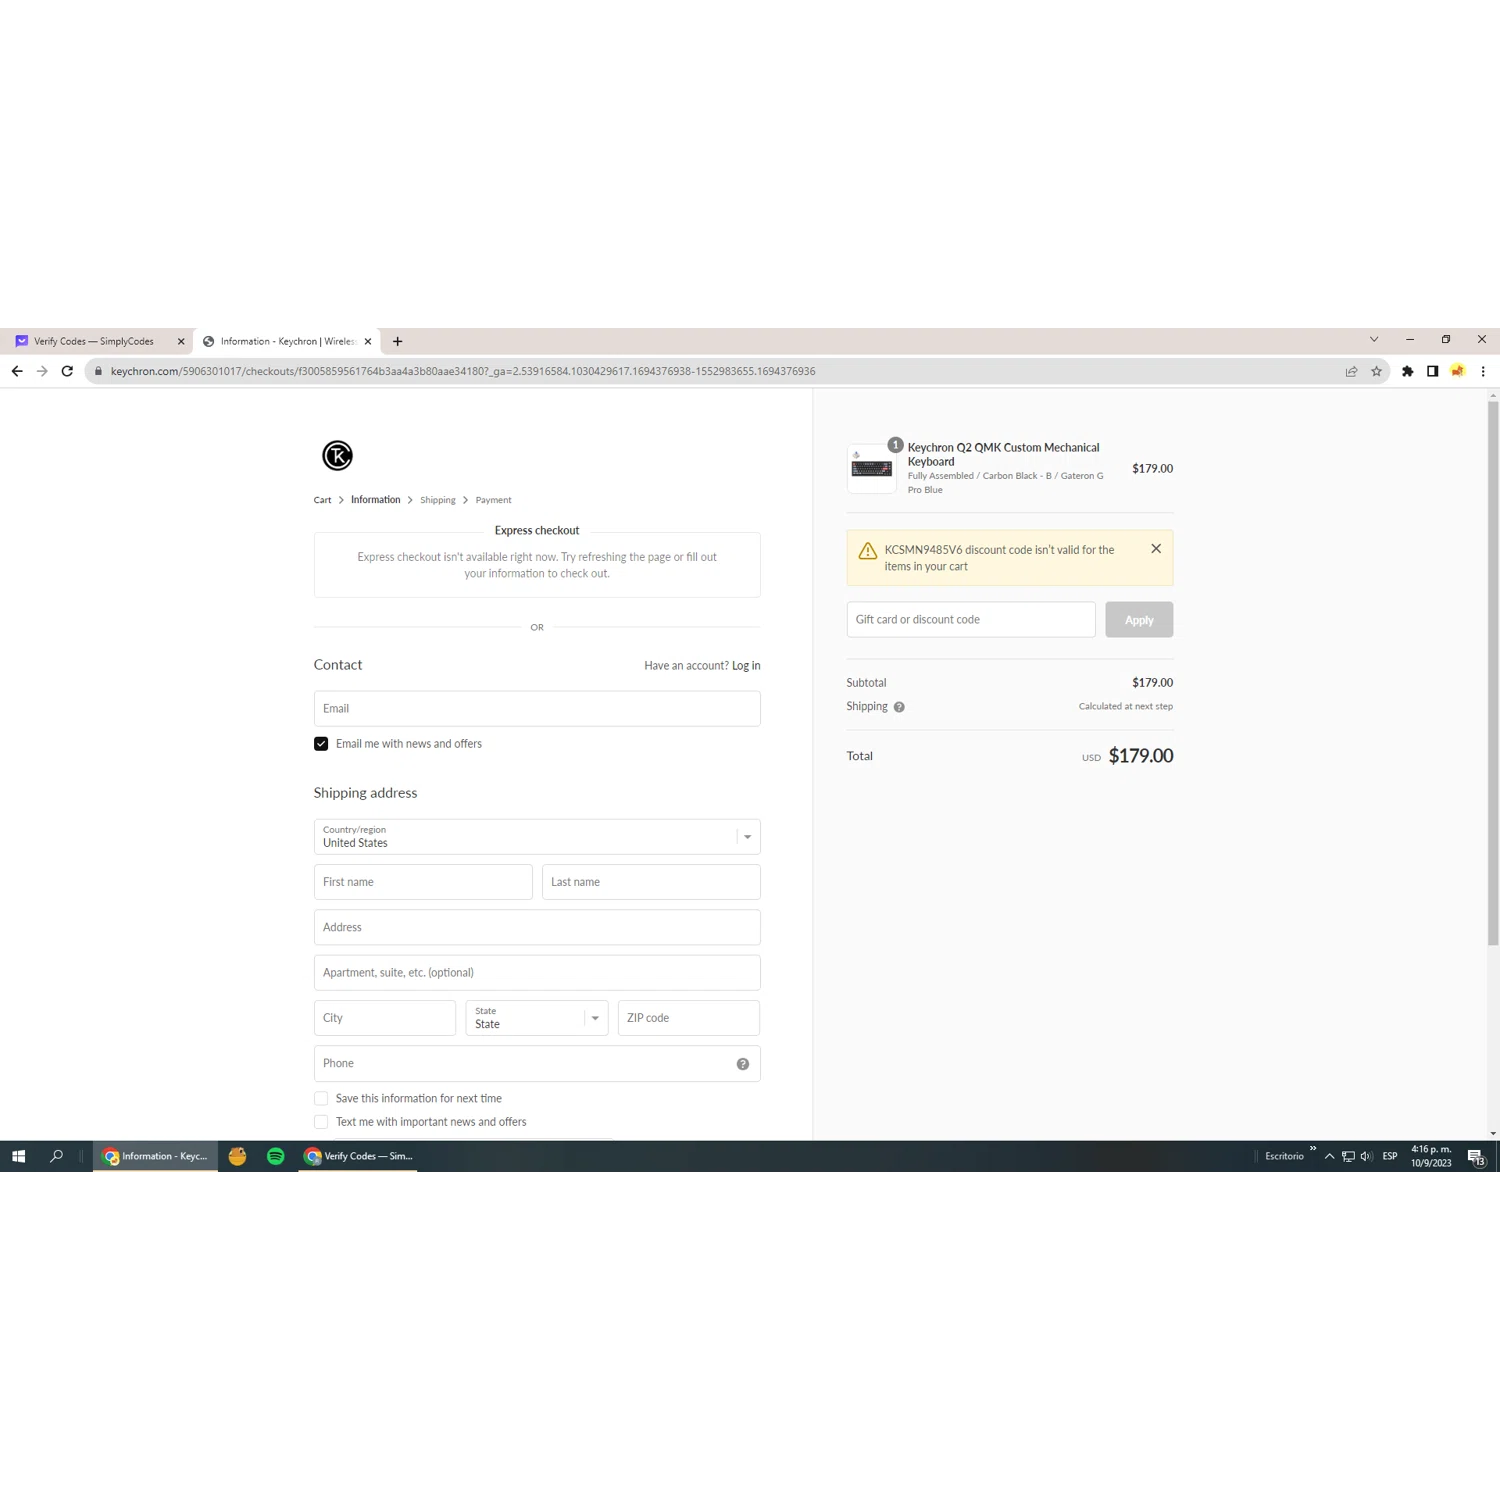
Task: Bookmark this page with star icon
Action: 1376,371
